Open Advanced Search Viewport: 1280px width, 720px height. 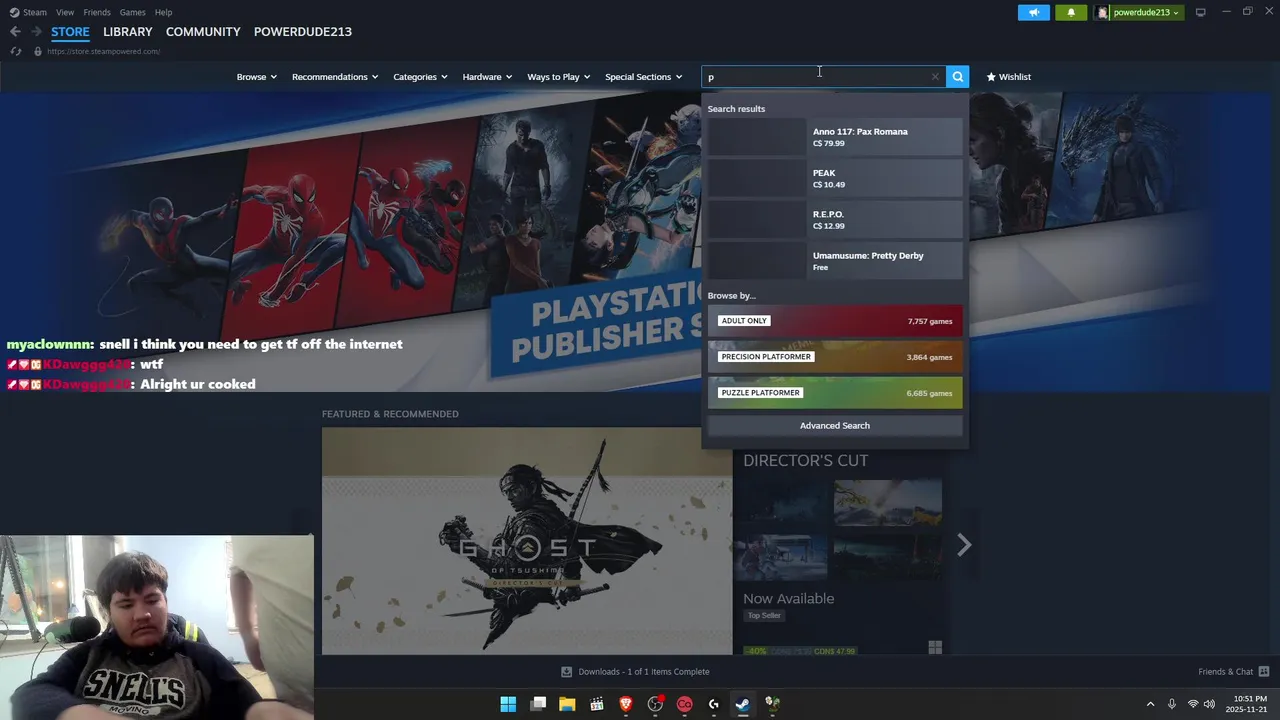[835, 426]
